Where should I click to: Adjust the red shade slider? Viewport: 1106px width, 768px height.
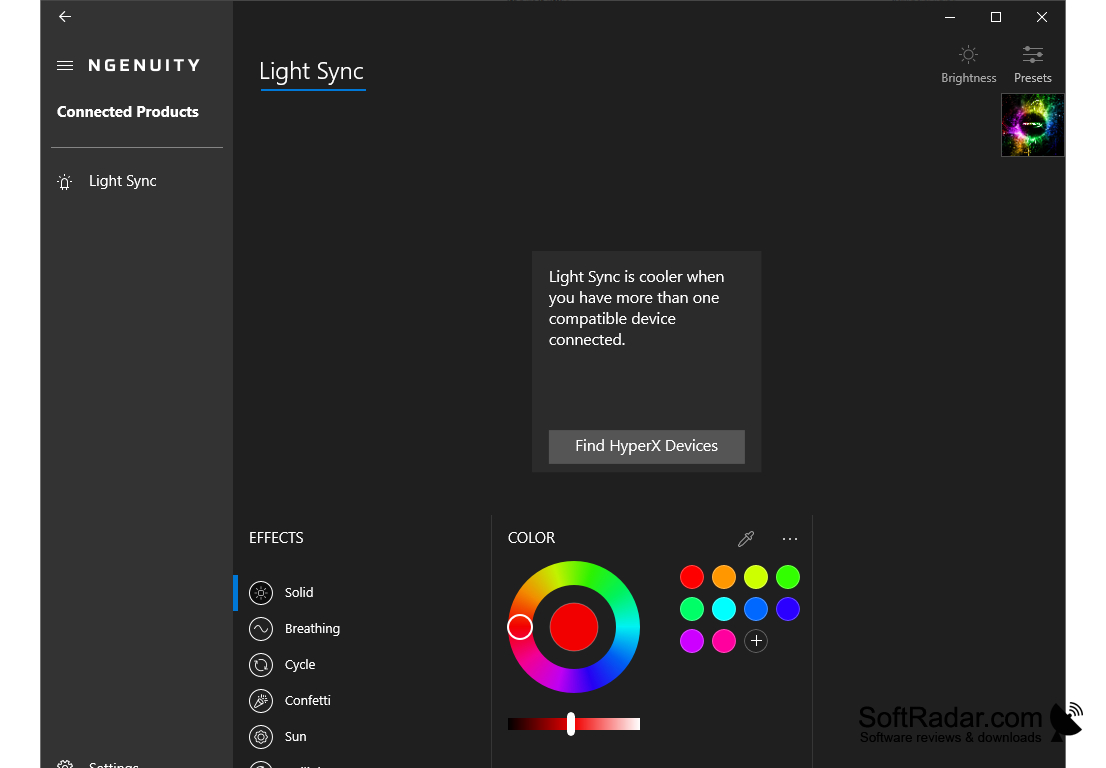coord(571,723)
